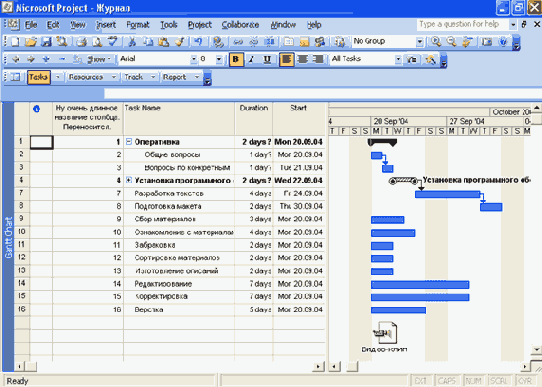The image size is (542, 387).
Task: Print using the printer icon
Action: click(82, 42)
